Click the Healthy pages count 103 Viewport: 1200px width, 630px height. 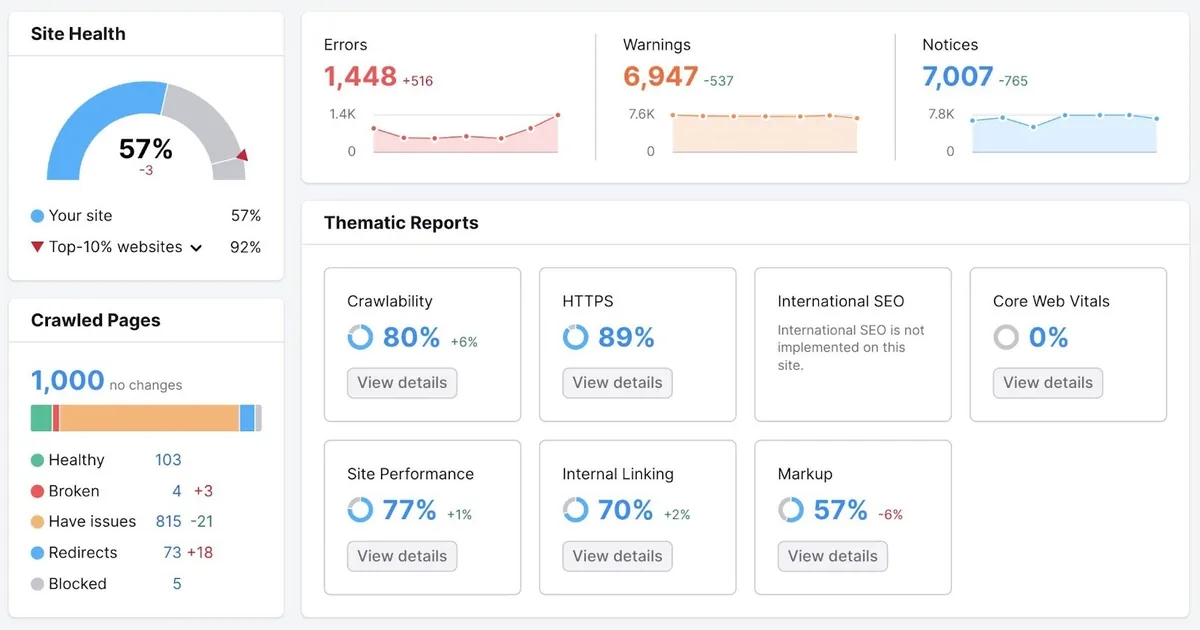(168, 460)
